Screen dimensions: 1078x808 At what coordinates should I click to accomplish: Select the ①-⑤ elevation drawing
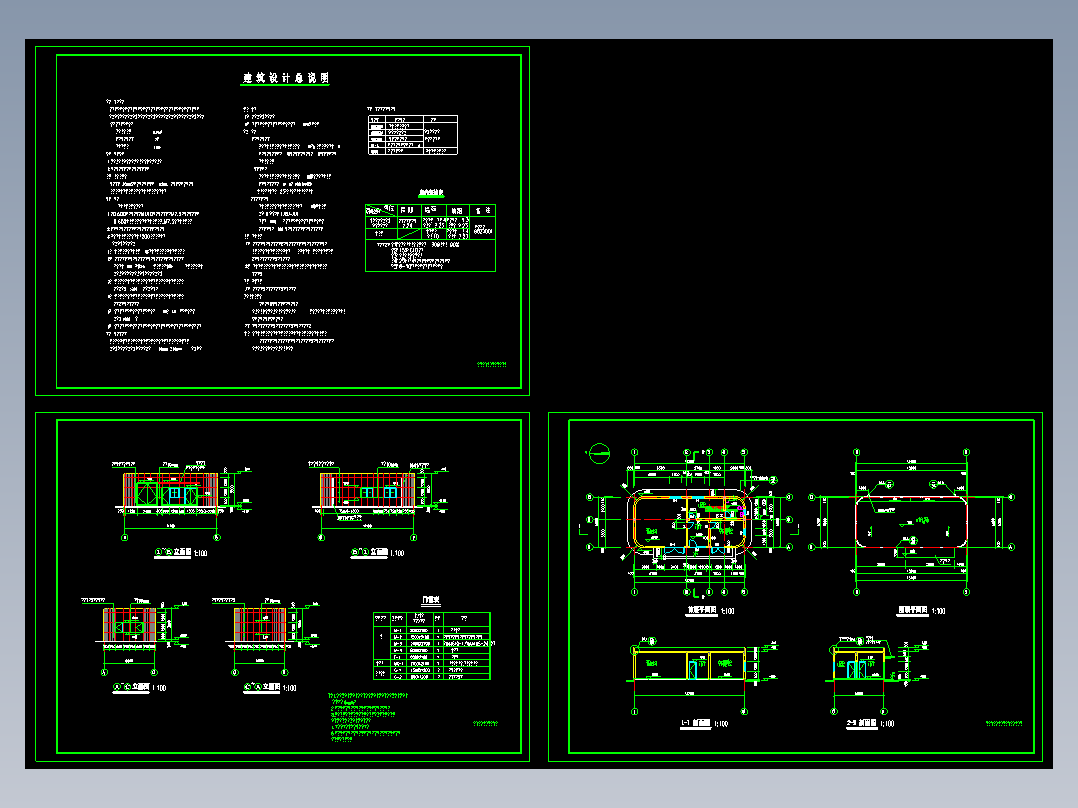(182, 500)
